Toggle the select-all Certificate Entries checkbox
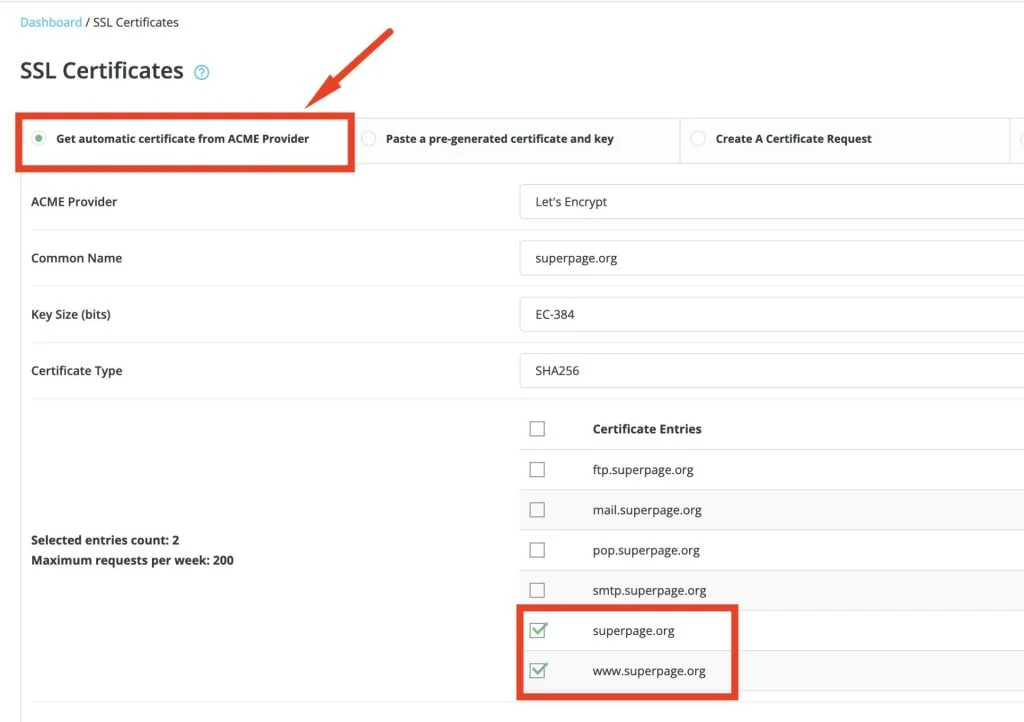The height and width of the screenshot is (722, 1024). coord(537,429)
